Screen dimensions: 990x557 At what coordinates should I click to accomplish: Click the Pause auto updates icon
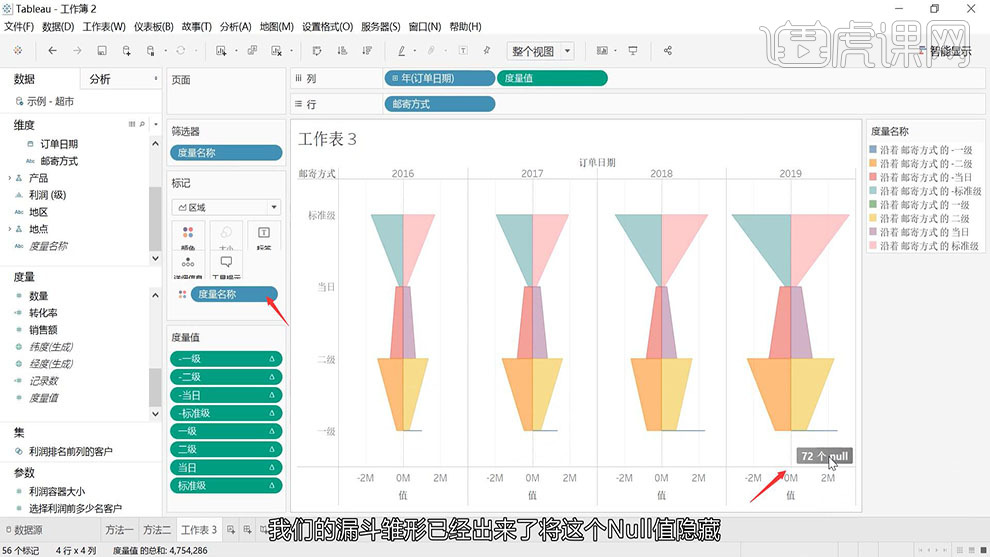pos(150,51)
